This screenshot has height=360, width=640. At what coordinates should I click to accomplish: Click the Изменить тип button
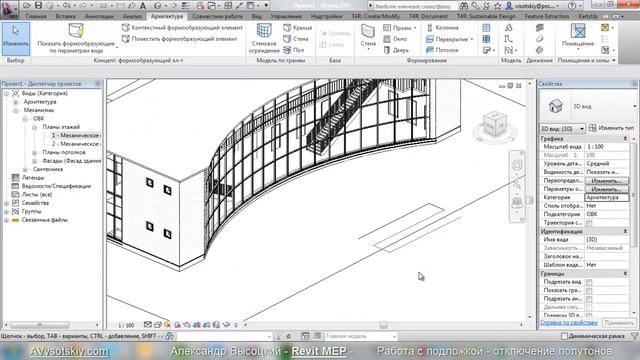tap(611, 128)
